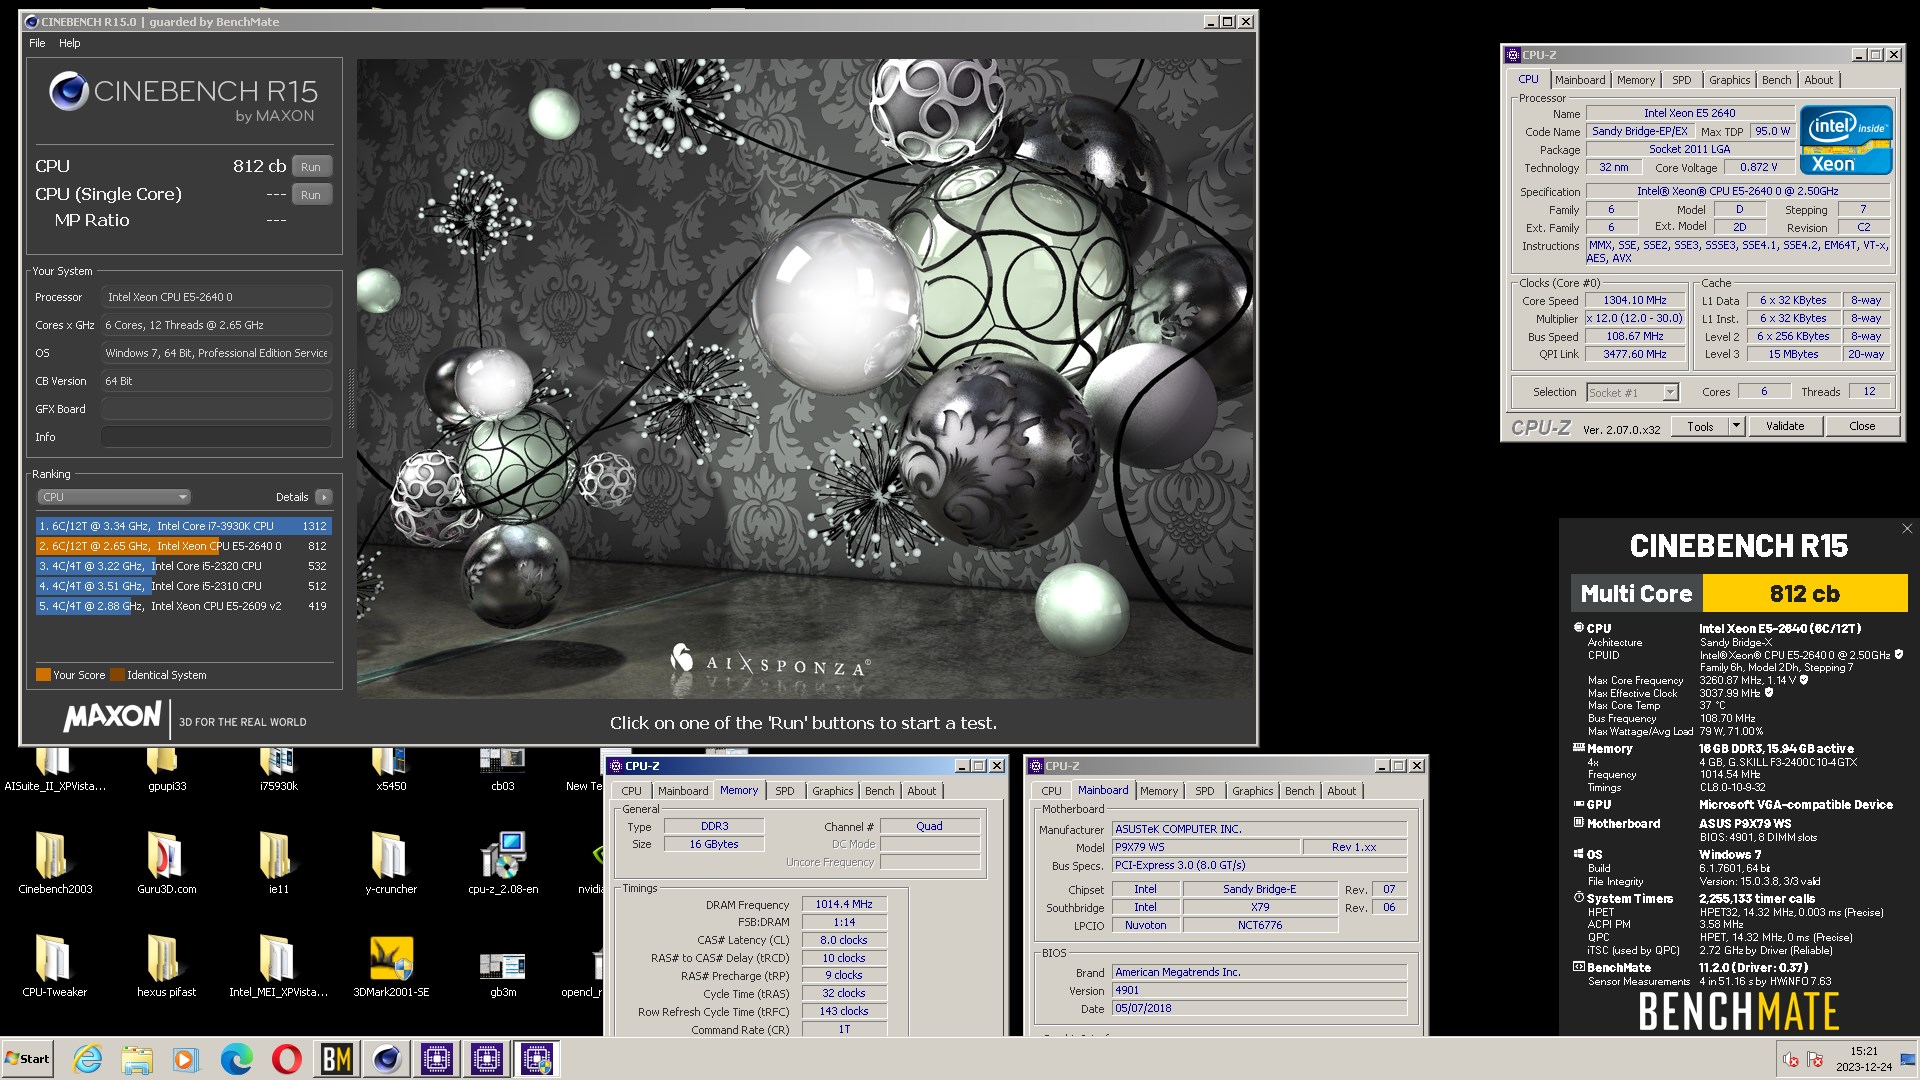The width and height of the screenshot is (1920, 1080).
Task: Click the Start button
Action: [27, 1059]
